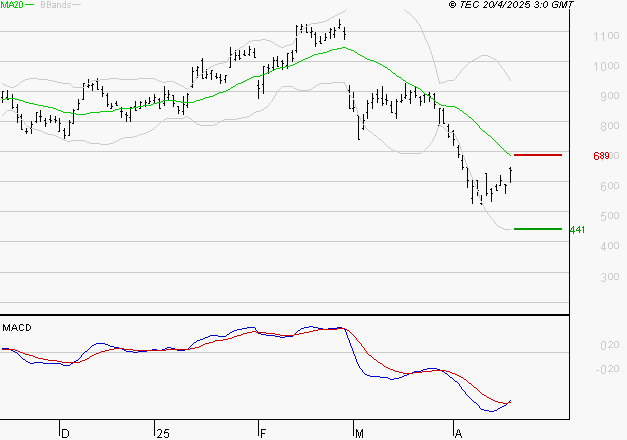Image resolution: width=627 pixels, height=440 pixels.
Task: Click the MA20 legend label
Action: tap(12, 4)
